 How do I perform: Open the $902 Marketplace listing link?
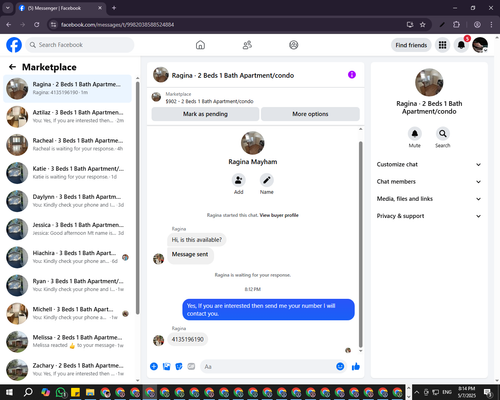pos(209,101)
